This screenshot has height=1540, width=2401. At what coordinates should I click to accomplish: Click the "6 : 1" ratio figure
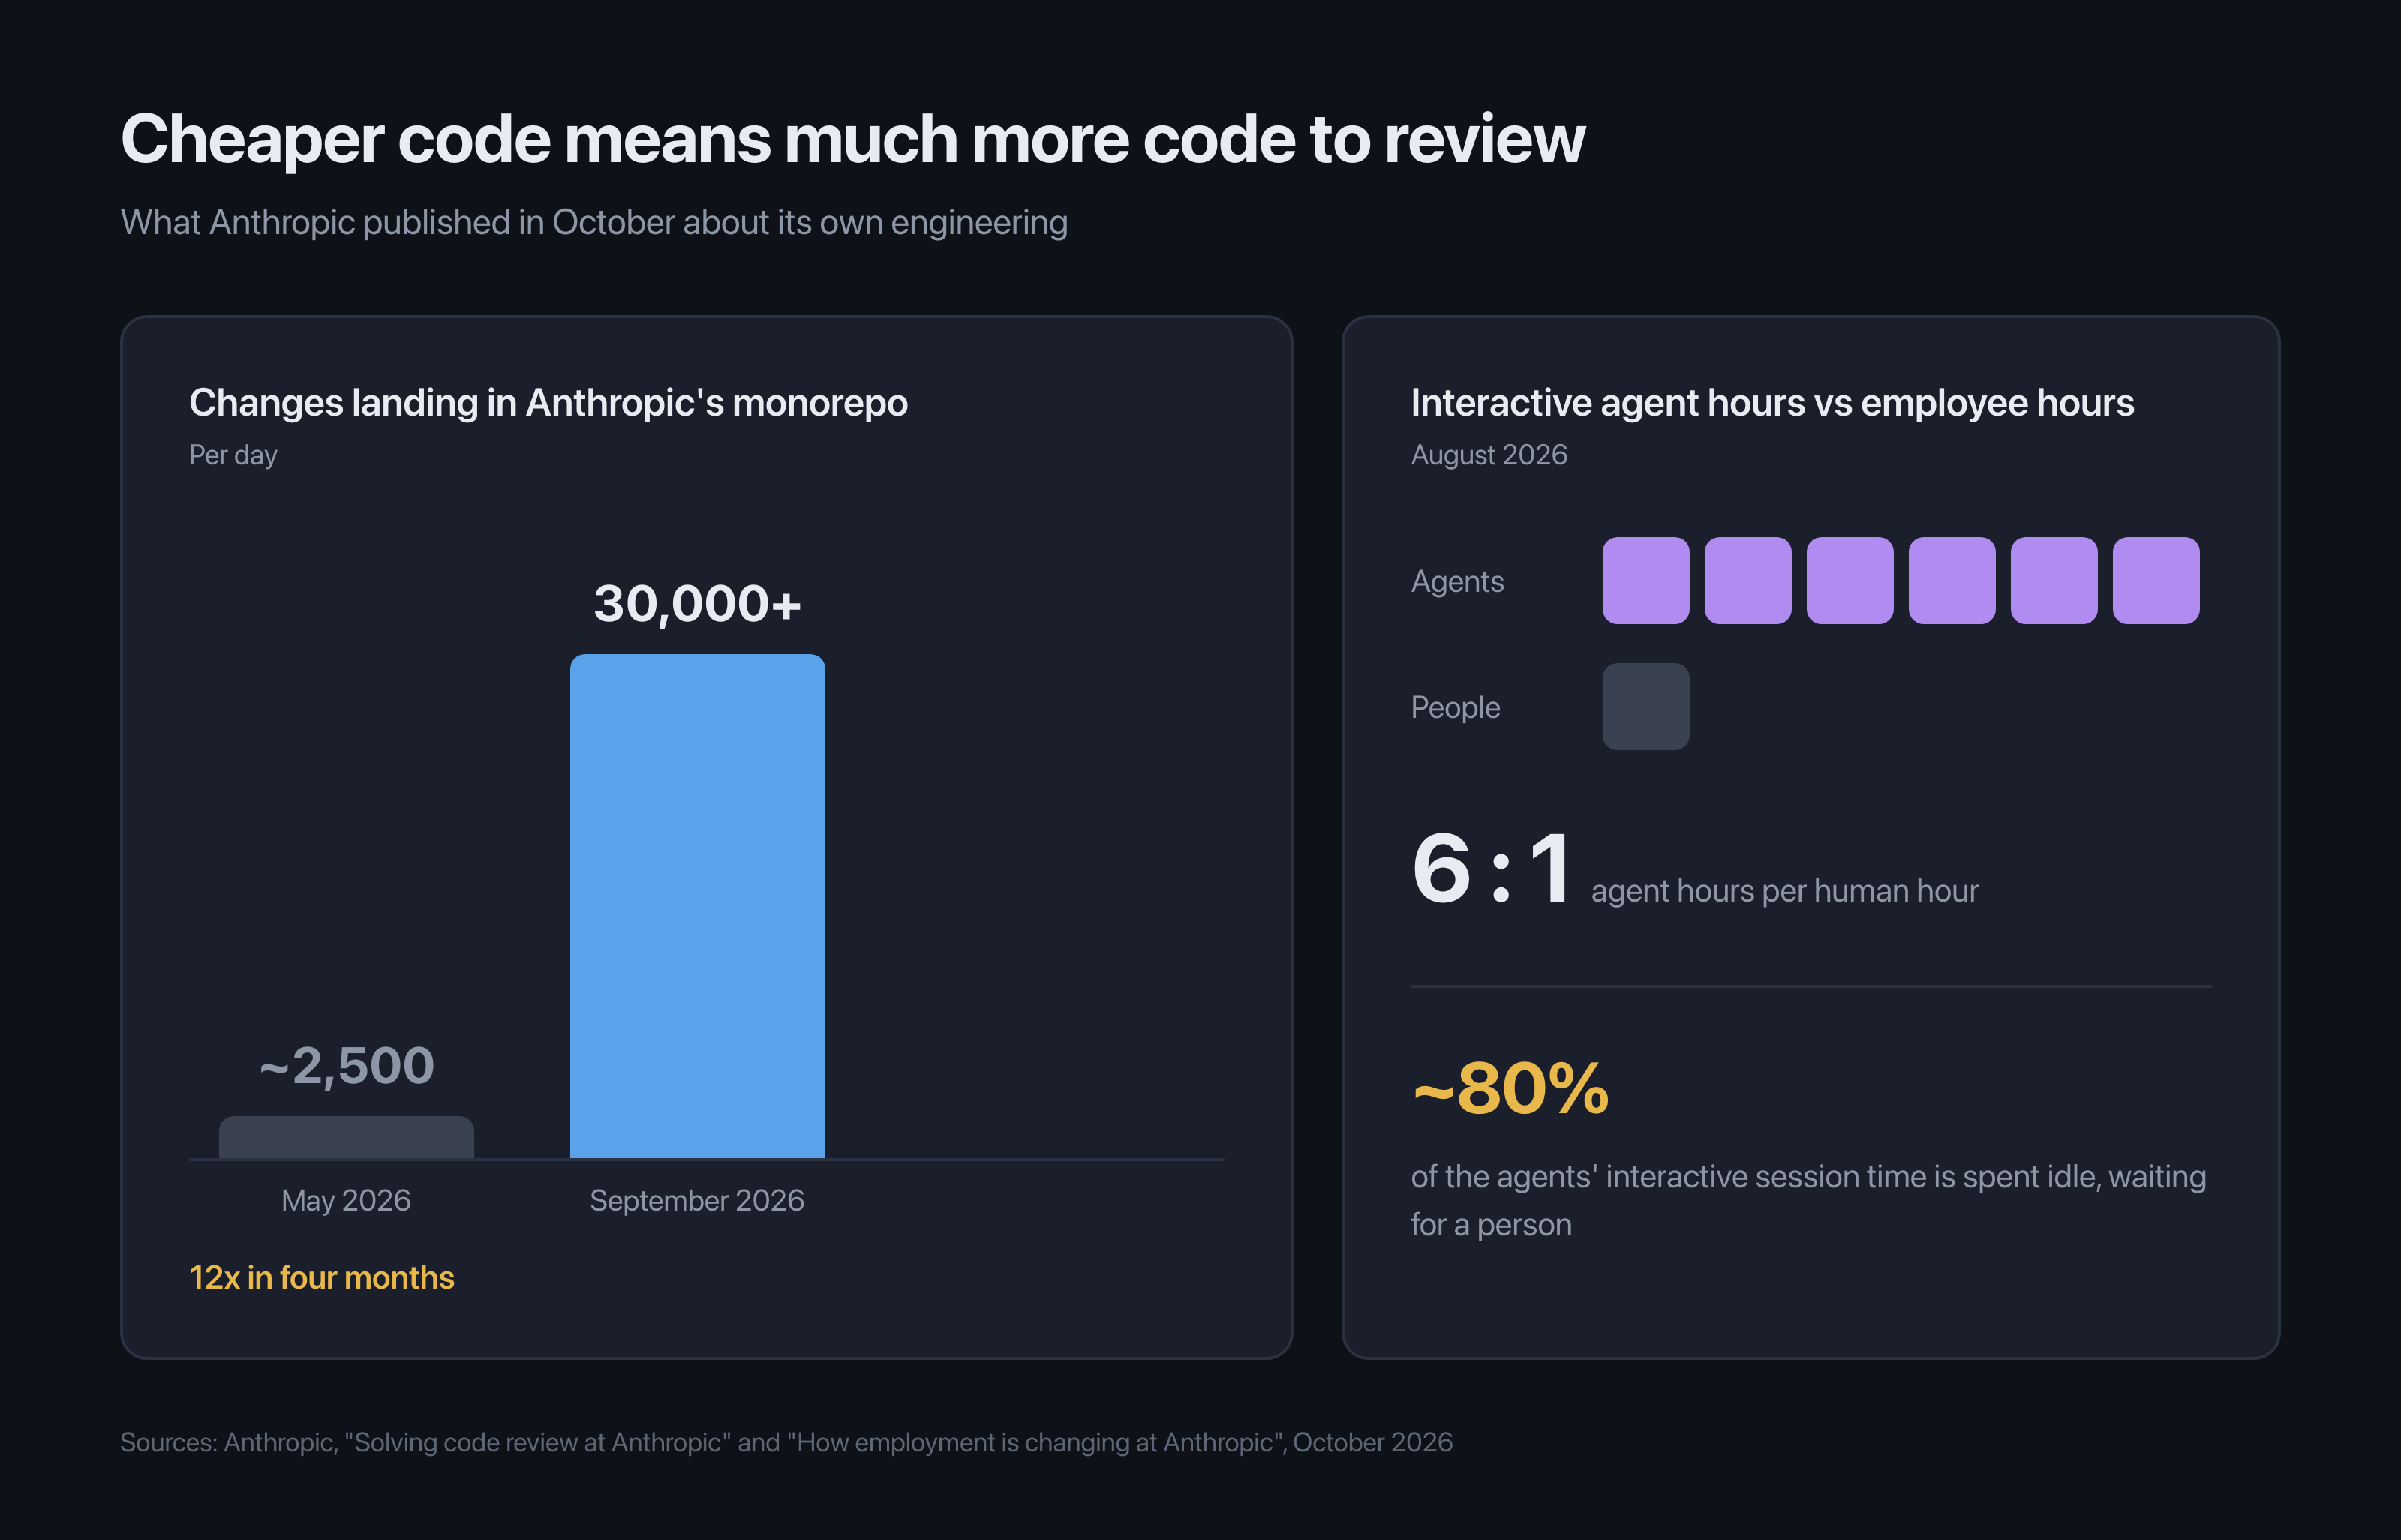coord(1490,868)
